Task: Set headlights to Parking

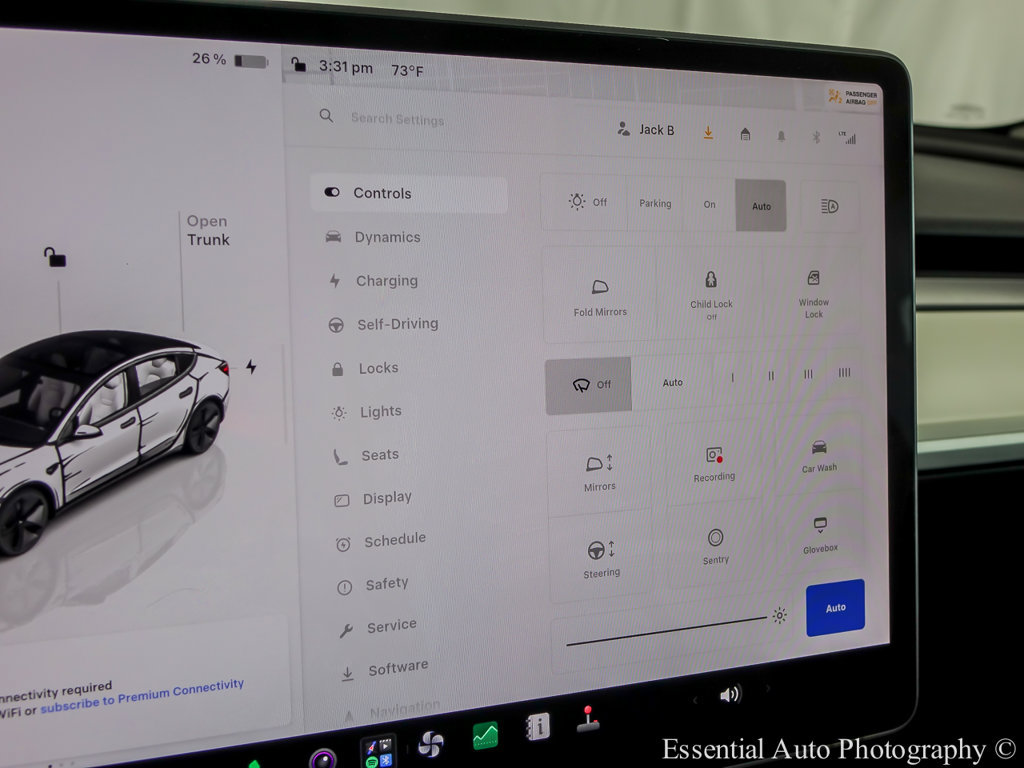Action: (x=655, y=203)
